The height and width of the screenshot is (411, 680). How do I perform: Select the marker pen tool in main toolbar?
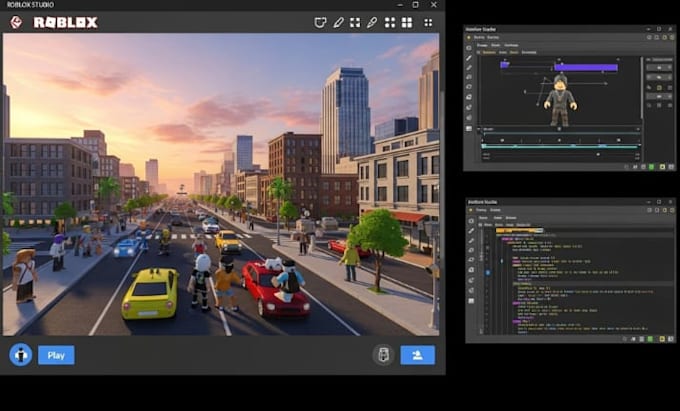click(372, 23)
